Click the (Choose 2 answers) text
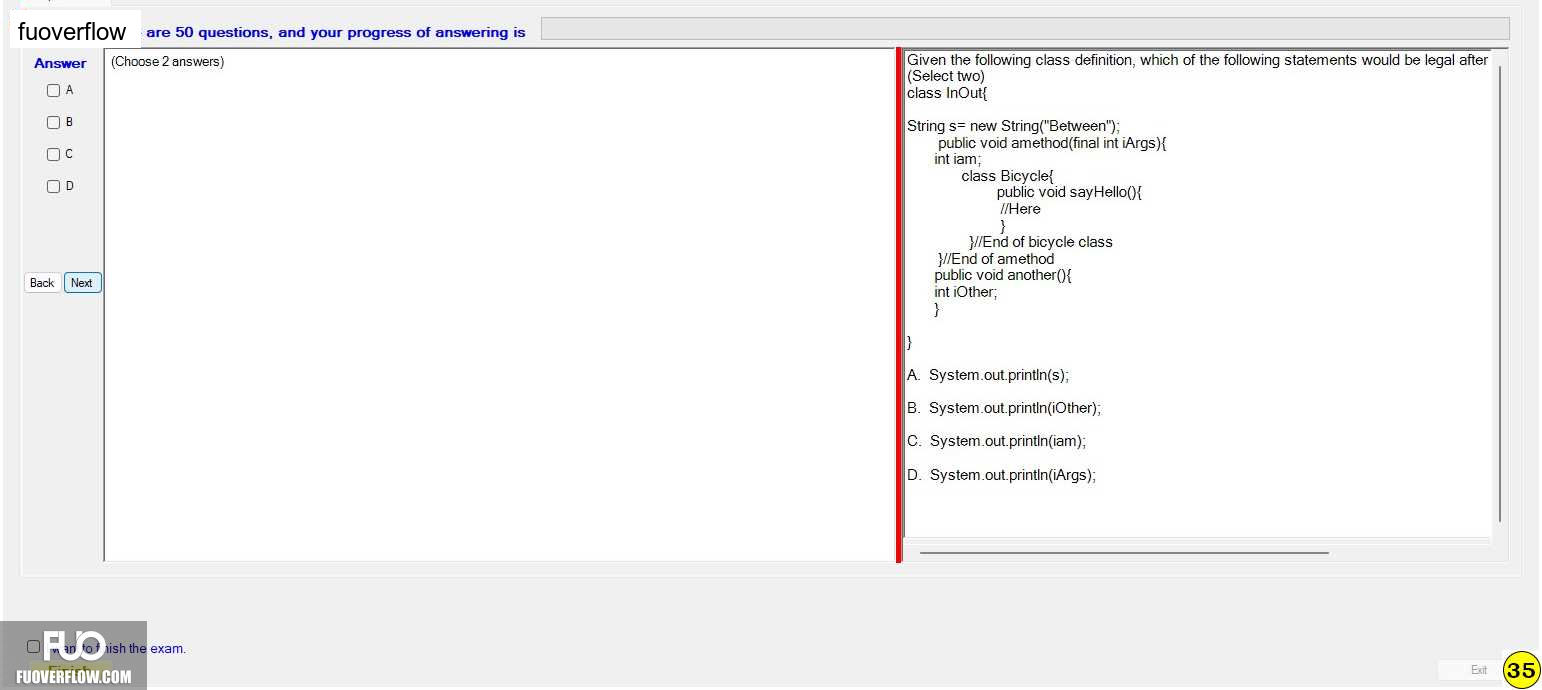1542x690 pixels. pyautogui.click(x=168, y=62)
